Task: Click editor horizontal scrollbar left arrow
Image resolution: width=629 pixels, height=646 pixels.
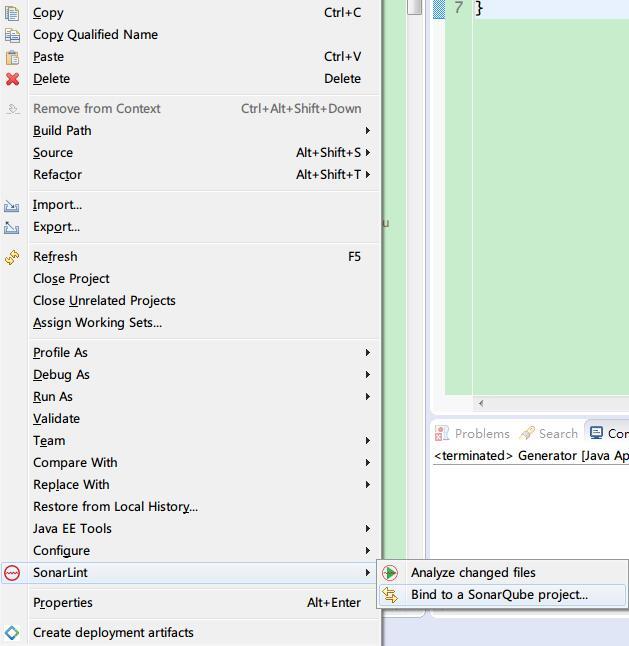Action: tap(481, 403)
